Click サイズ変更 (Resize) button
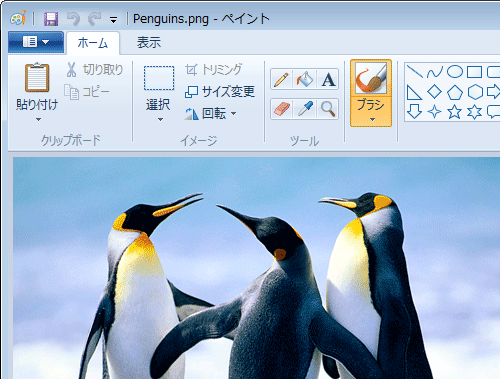The width and height of the screenshot is (500, 379). click(220, 91)
